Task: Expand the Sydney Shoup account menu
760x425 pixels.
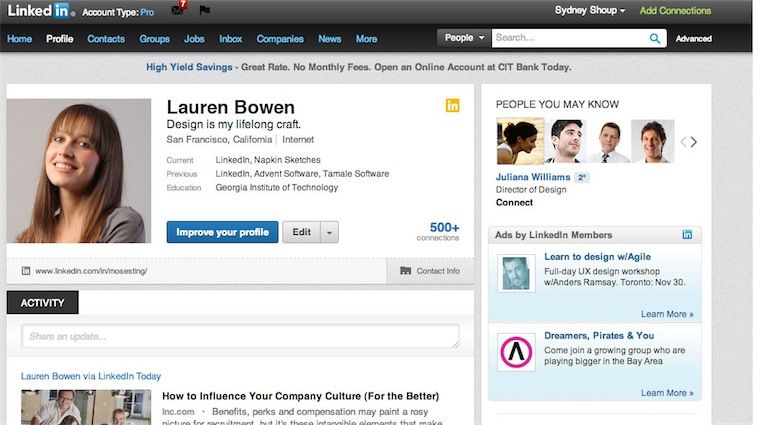Action: pyautogui.click(x=589, y=10)
